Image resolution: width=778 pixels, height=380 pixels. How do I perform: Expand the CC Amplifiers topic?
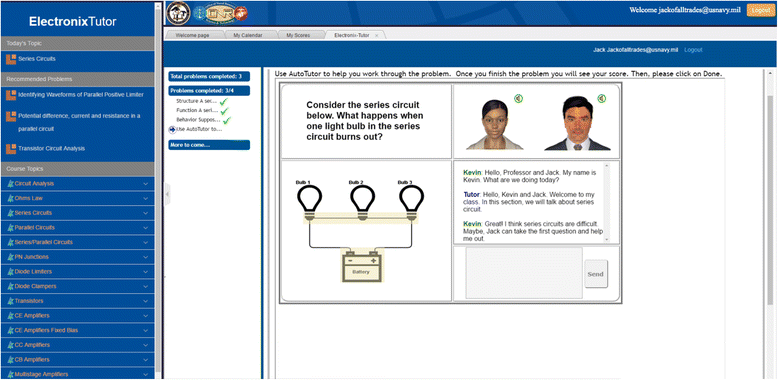point(145,345)
